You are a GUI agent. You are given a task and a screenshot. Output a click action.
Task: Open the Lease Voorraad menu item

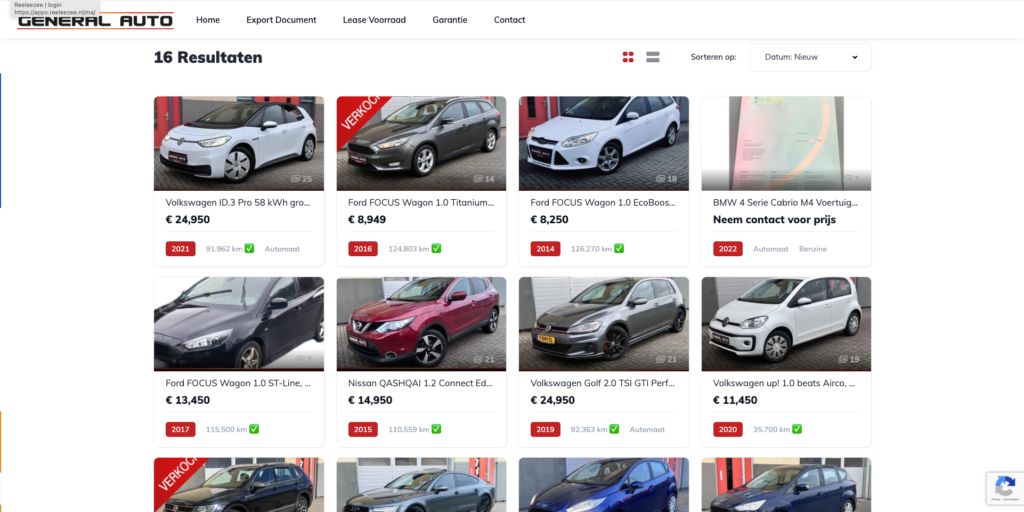pyautogui.click(x=374, y=20)
